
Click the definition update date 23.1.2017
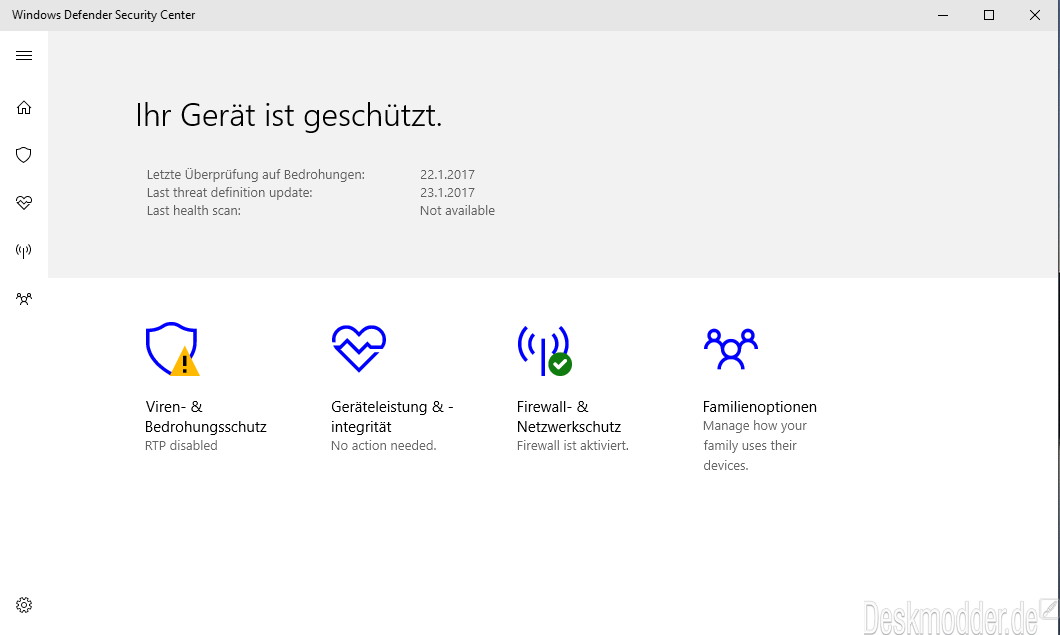[447, 193]
